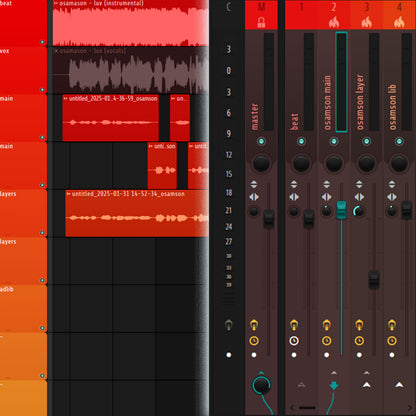Click the white latency clock on beat channel

pyautogui.click(x=294, y=341)
